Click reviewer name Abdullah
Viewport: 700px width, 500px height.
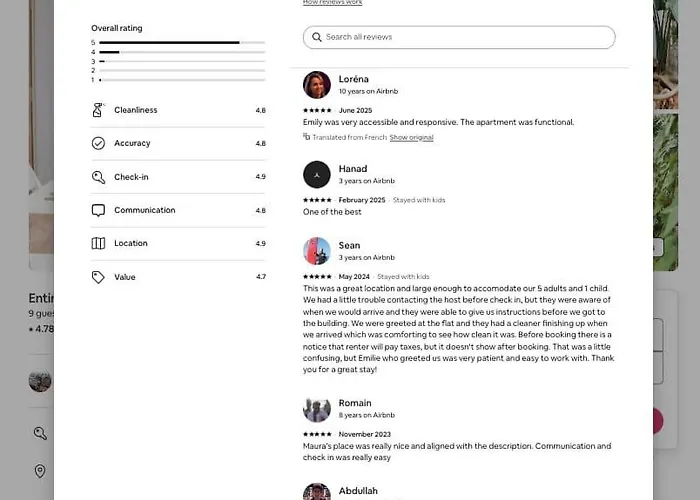[358, 491]
